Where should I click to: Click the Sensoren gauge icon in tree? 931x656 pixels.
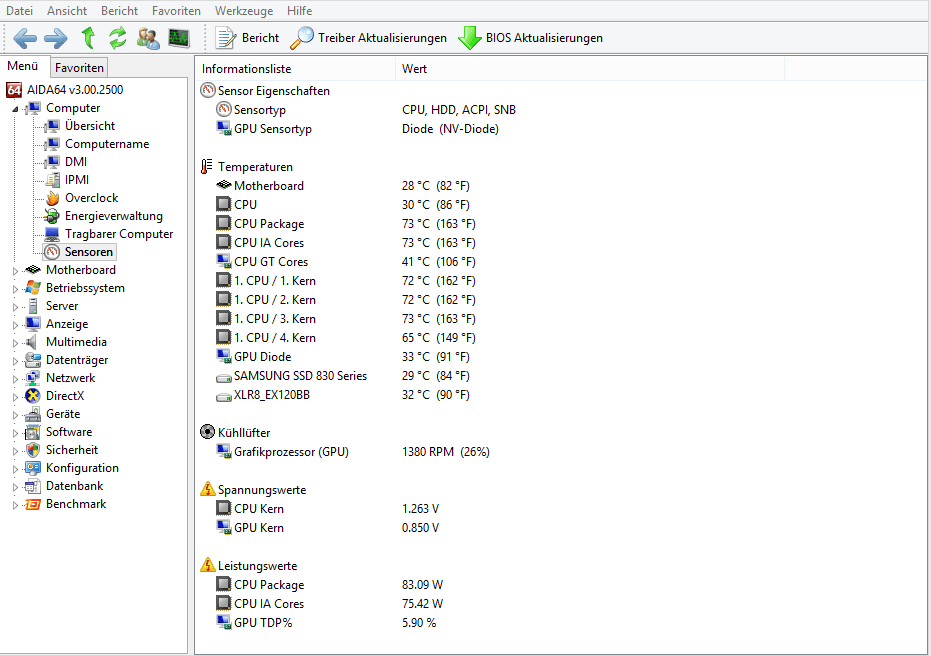[52, 252]
